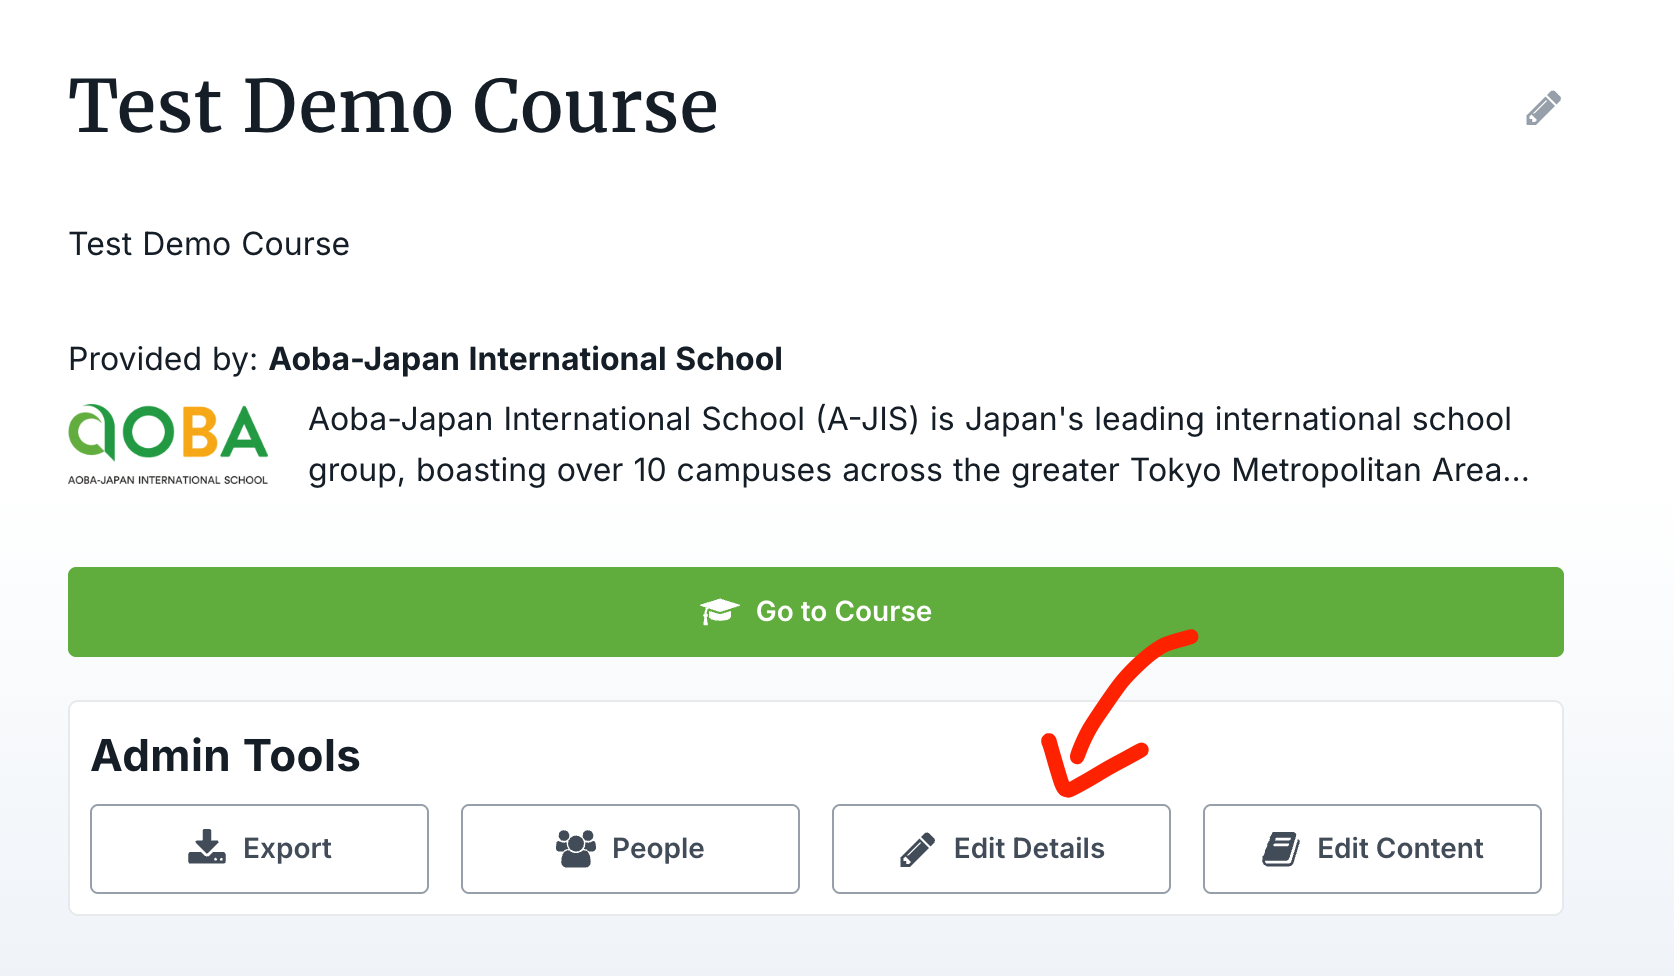Click the school description paragraph
Viewport: 1674px width, 976px height.
pos(910,444)
